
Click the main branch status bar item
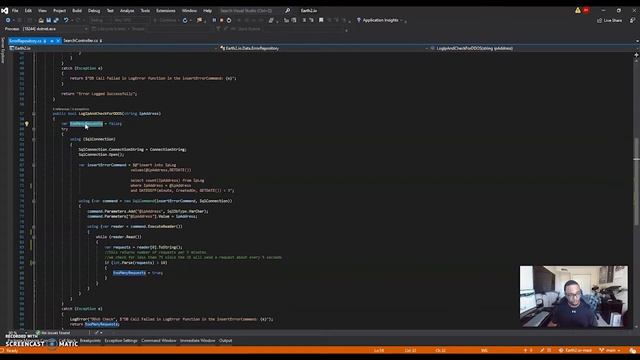point(610,350)
